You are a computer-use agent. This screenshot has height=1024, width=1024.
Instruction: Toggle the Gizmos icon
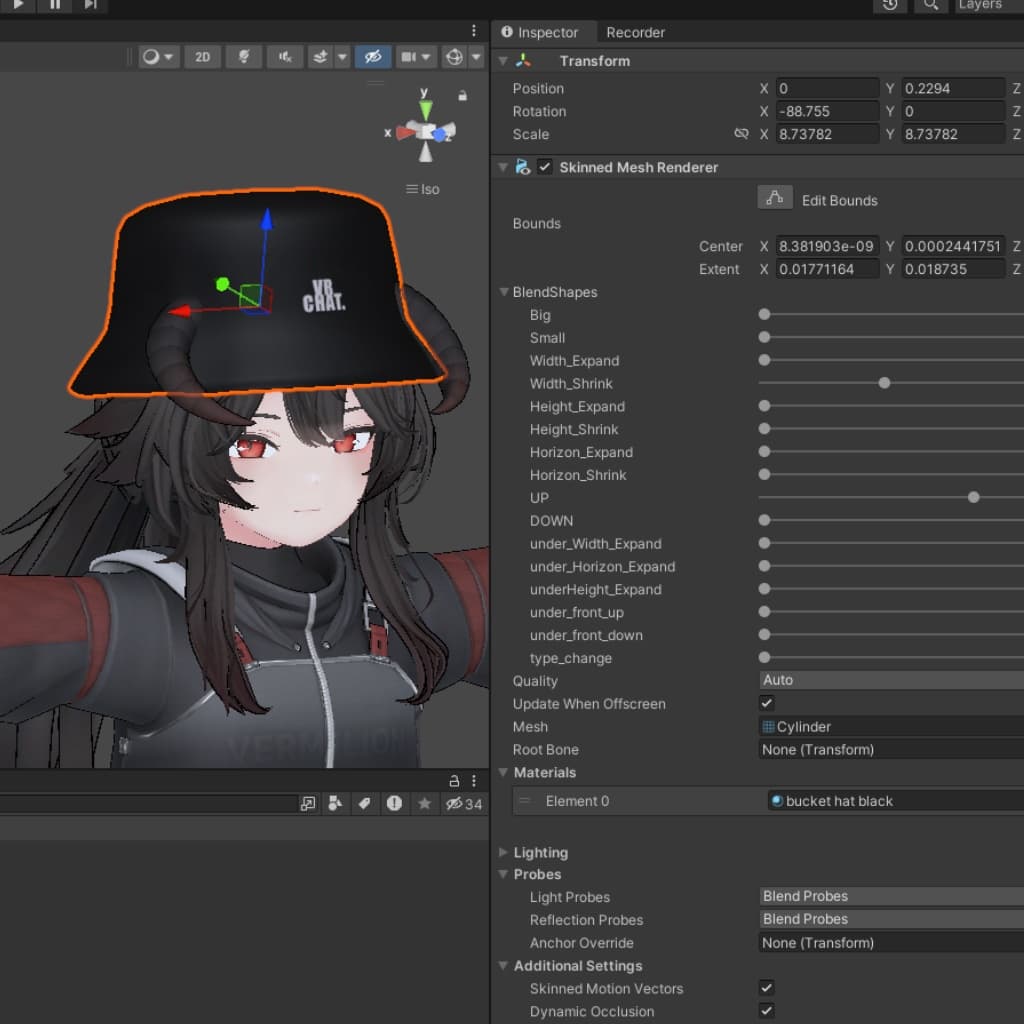pyautogui.click(x=454, y=57)
